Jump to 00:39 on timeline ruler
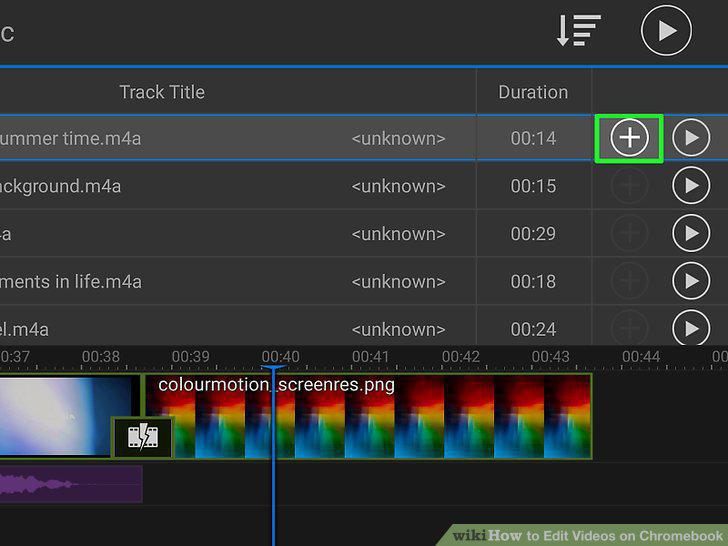Image resolution: width=728 pixels, height=546 pixels. click(190, 357)
